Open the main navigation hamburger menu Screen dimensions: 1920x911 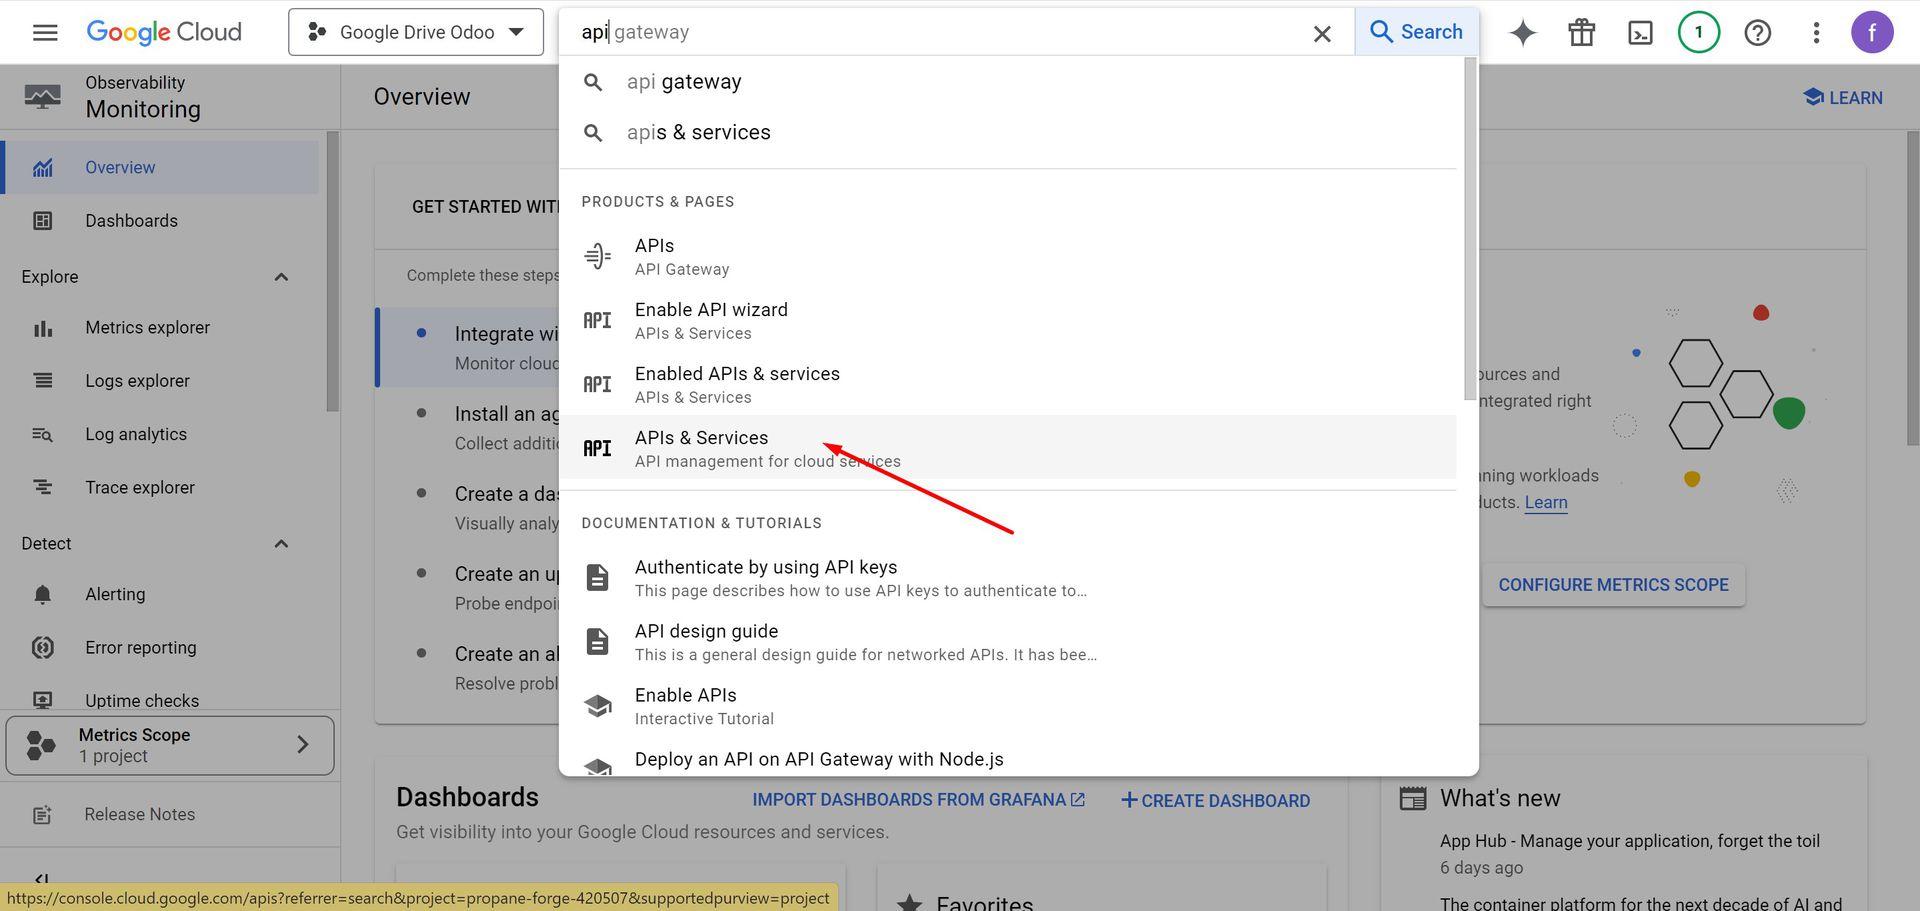pos(45,32)
